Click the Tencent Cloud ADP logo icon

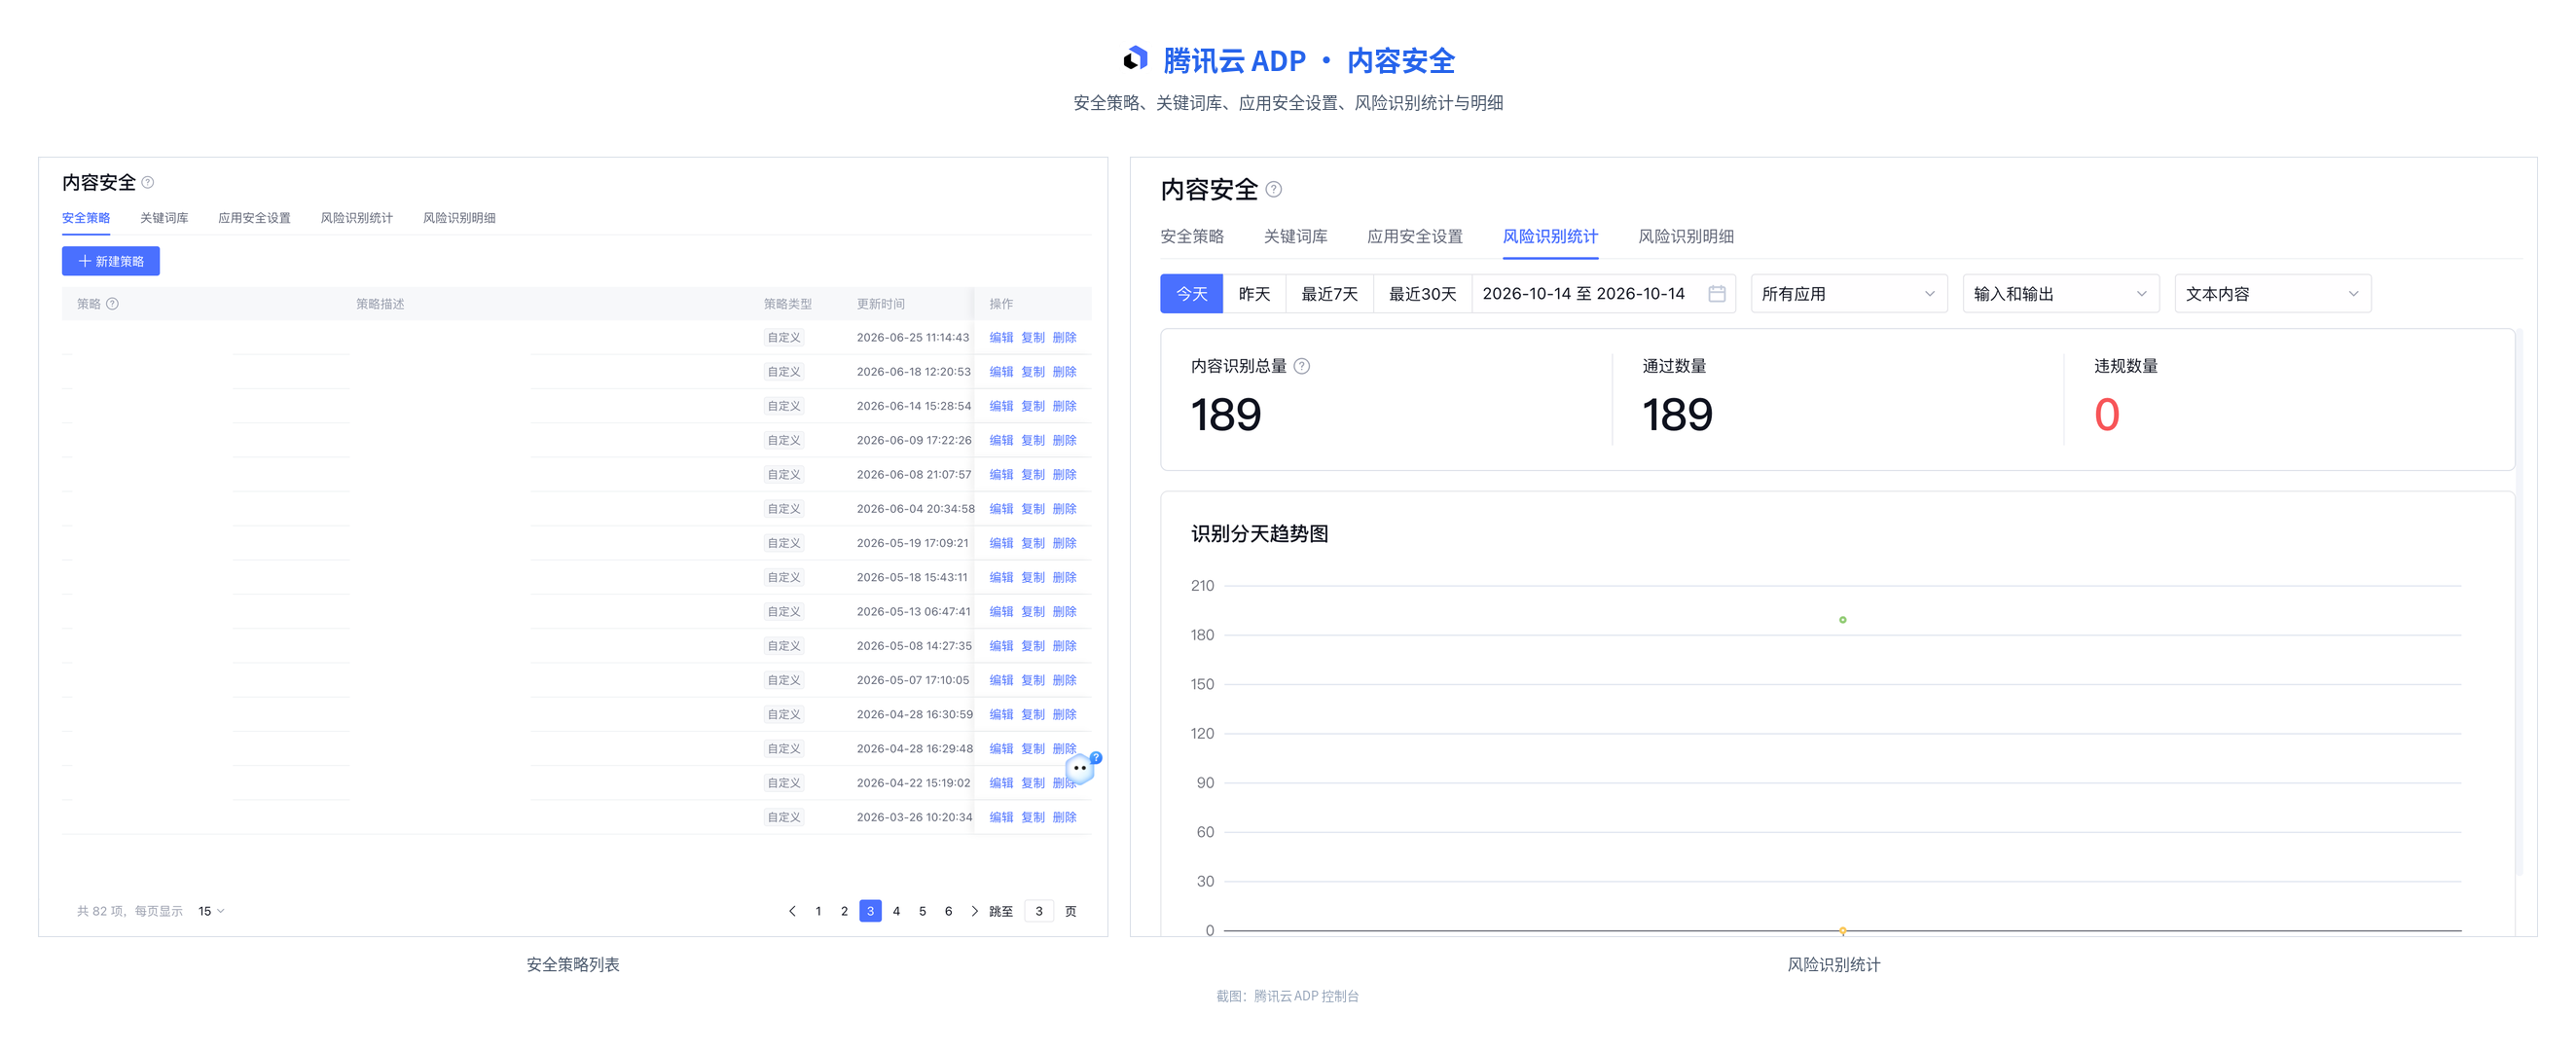tap(1135, 59)
